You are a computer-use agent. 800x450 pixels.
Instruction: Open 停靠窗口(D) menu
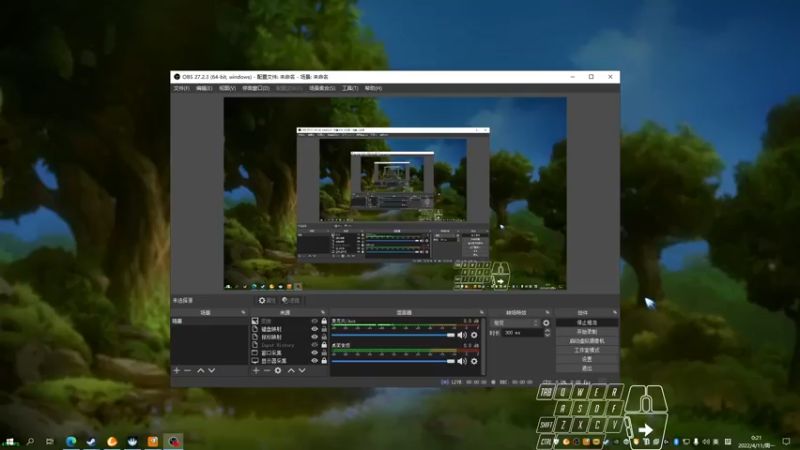256,88
